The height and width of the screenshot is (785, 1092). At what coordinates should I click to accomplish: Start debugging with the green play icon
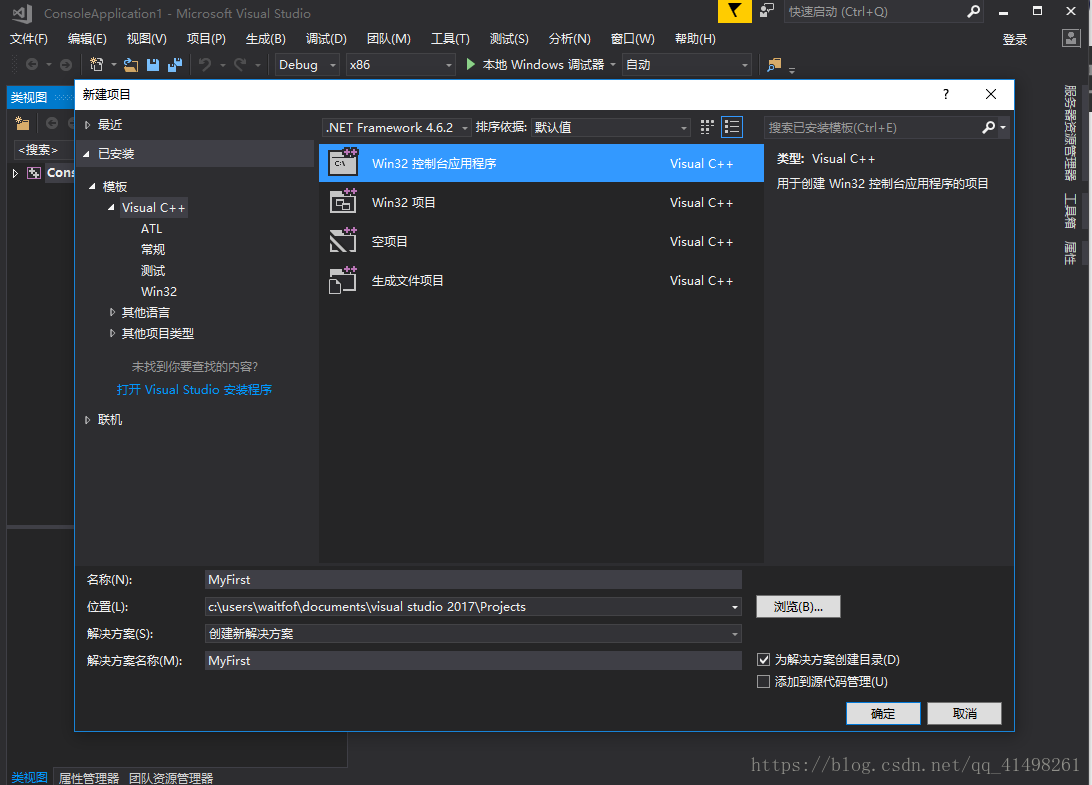[471, 64]
